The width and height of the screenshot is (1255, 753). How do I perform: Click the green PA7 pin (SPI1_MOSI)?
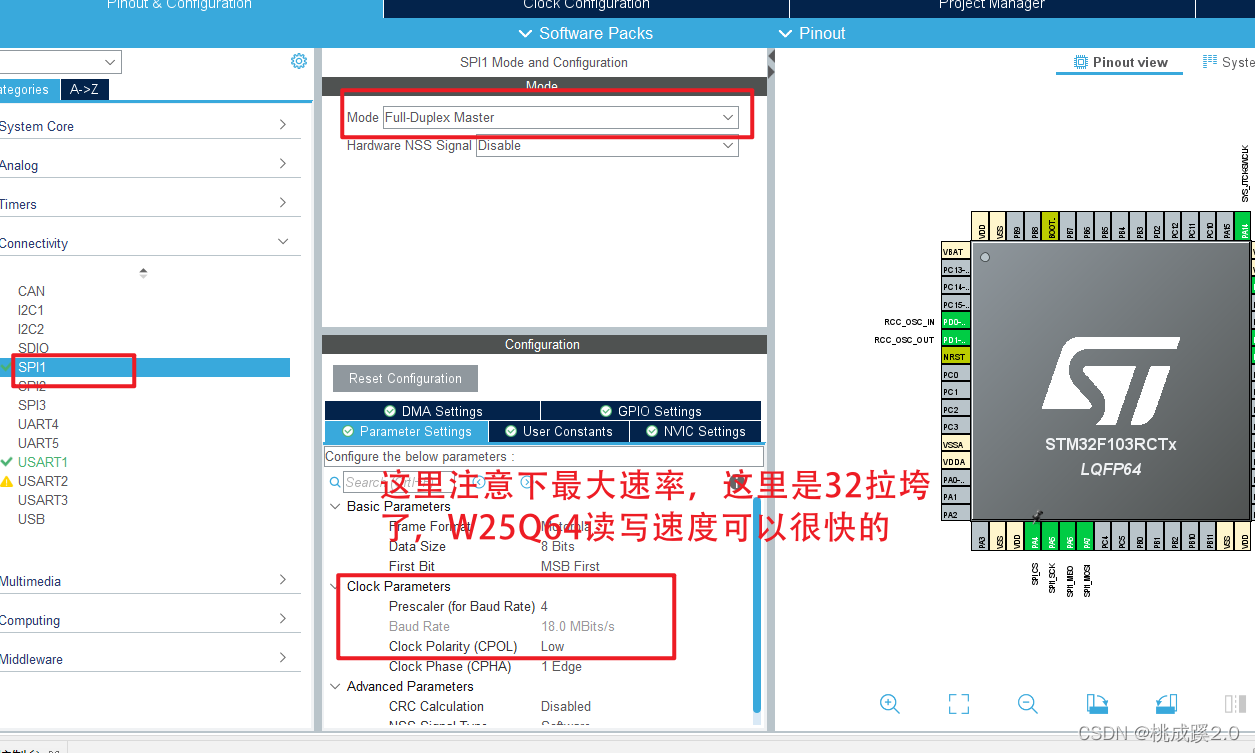(1087, 536)
